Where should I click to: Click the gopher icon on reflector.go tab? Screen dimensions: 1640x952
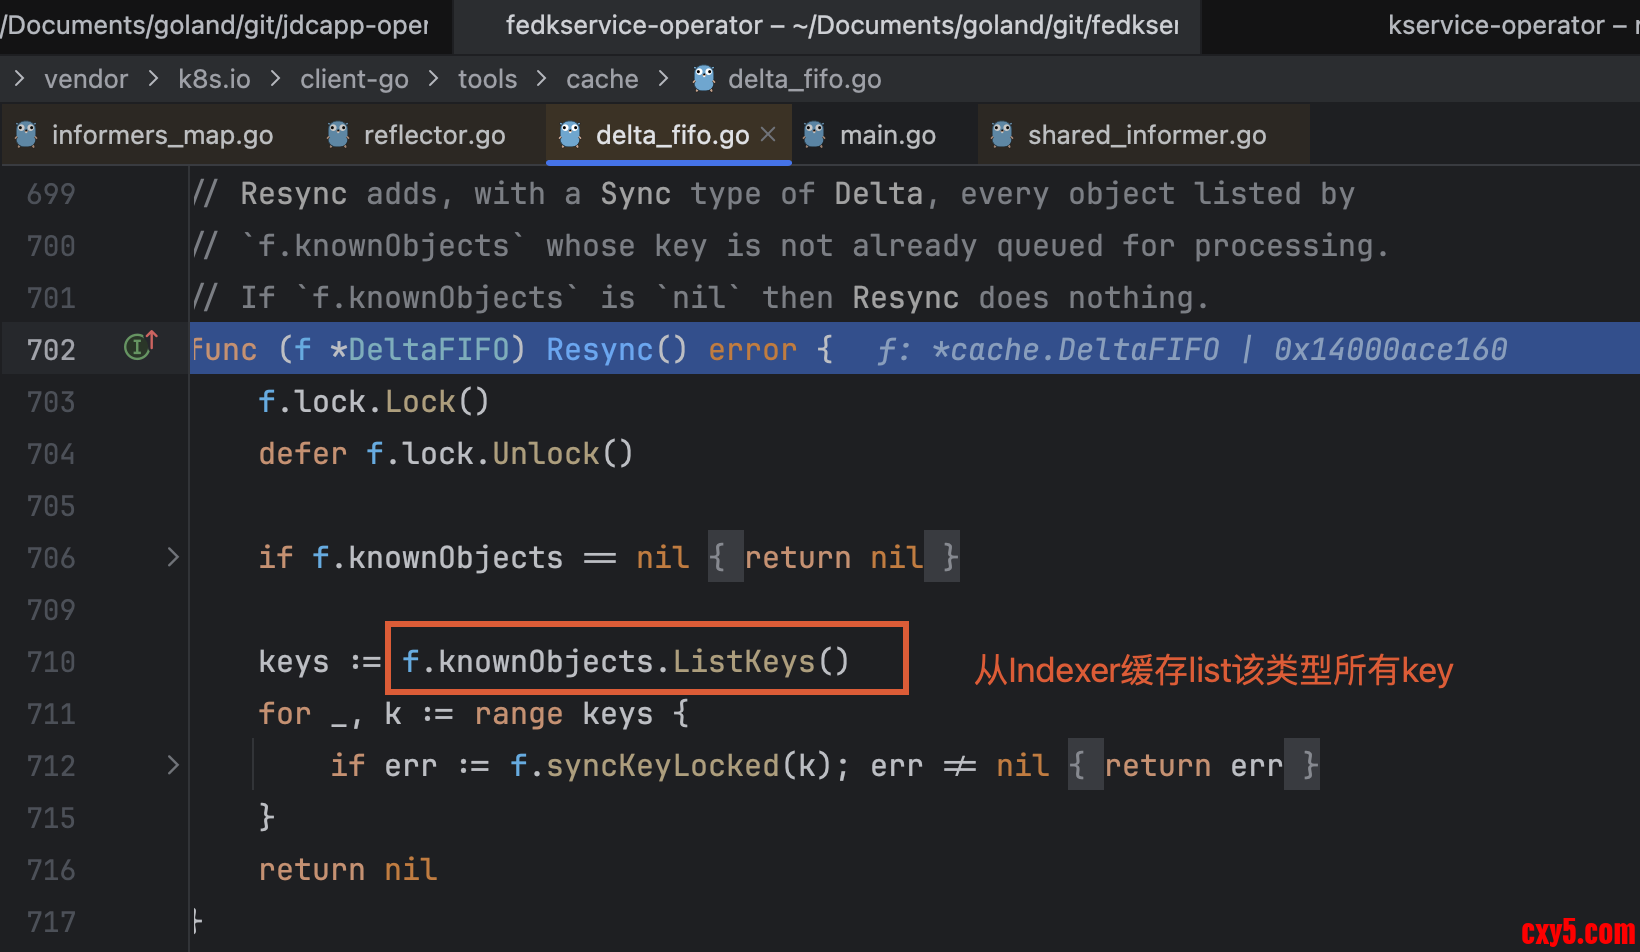[338, 134]
